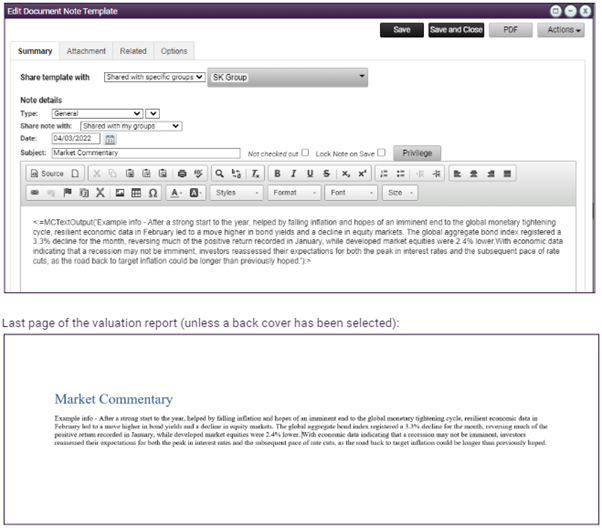The width and height of the screenshot is (602, 528).
Task: Insert a special character (Omega icon)
Action: point(153,192)
